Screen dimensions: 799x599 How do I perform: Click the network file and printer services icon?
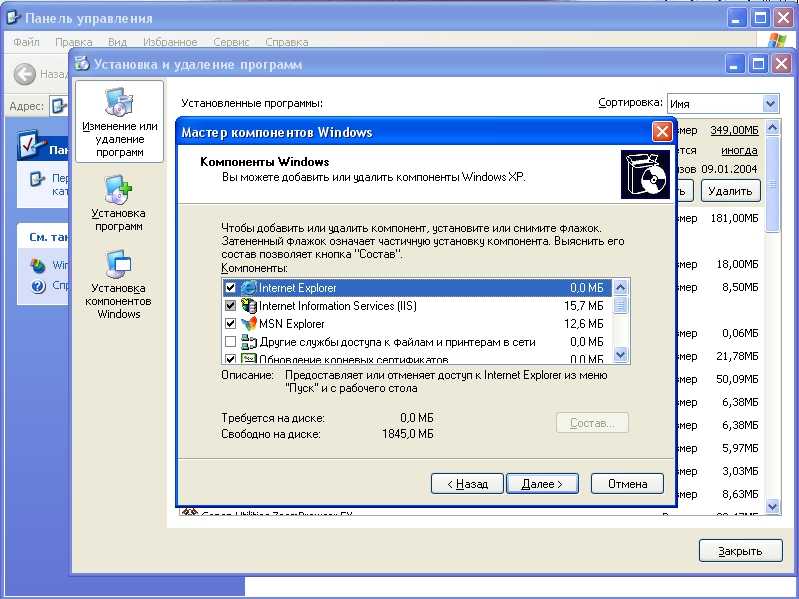coord(249,342)
